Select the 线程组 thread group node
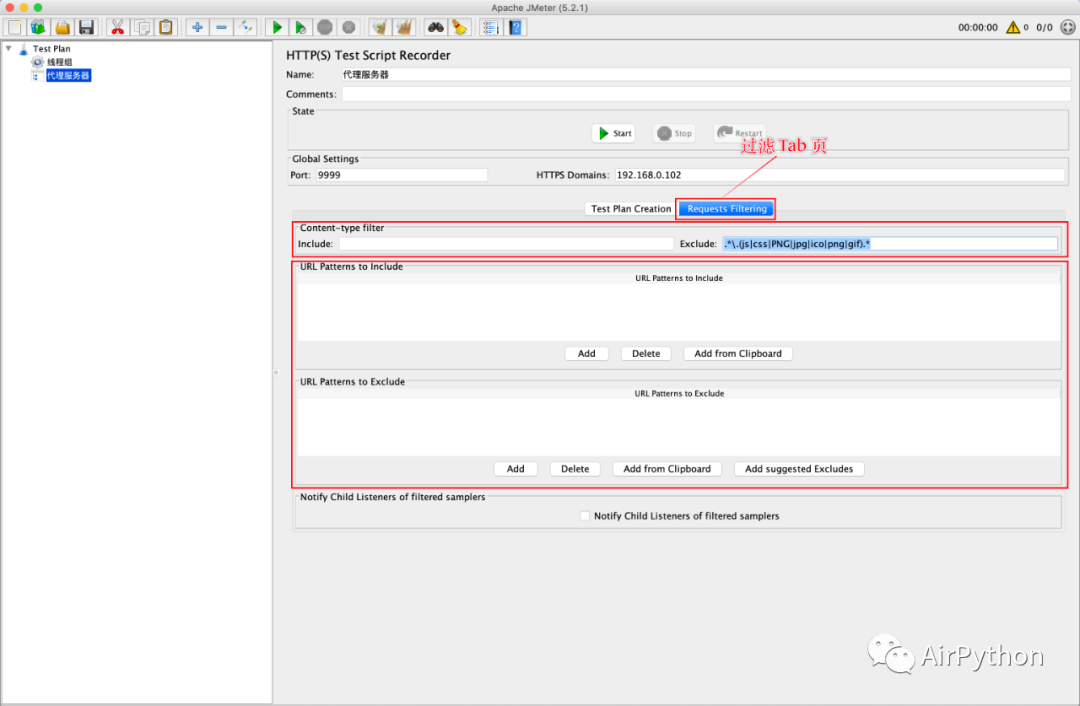Viewport: 1080px width, 706px height. point(59,62)
